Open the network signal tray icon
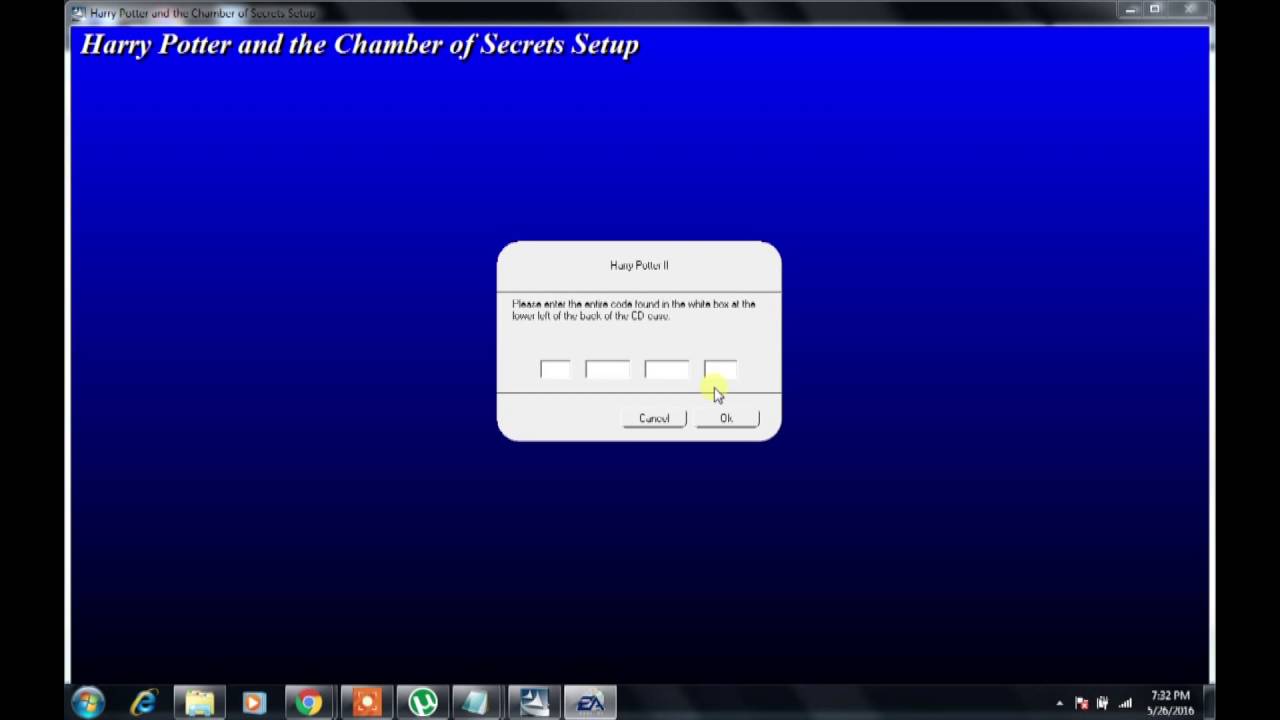Screen dimensions: 1280x720 [1126, 703]
